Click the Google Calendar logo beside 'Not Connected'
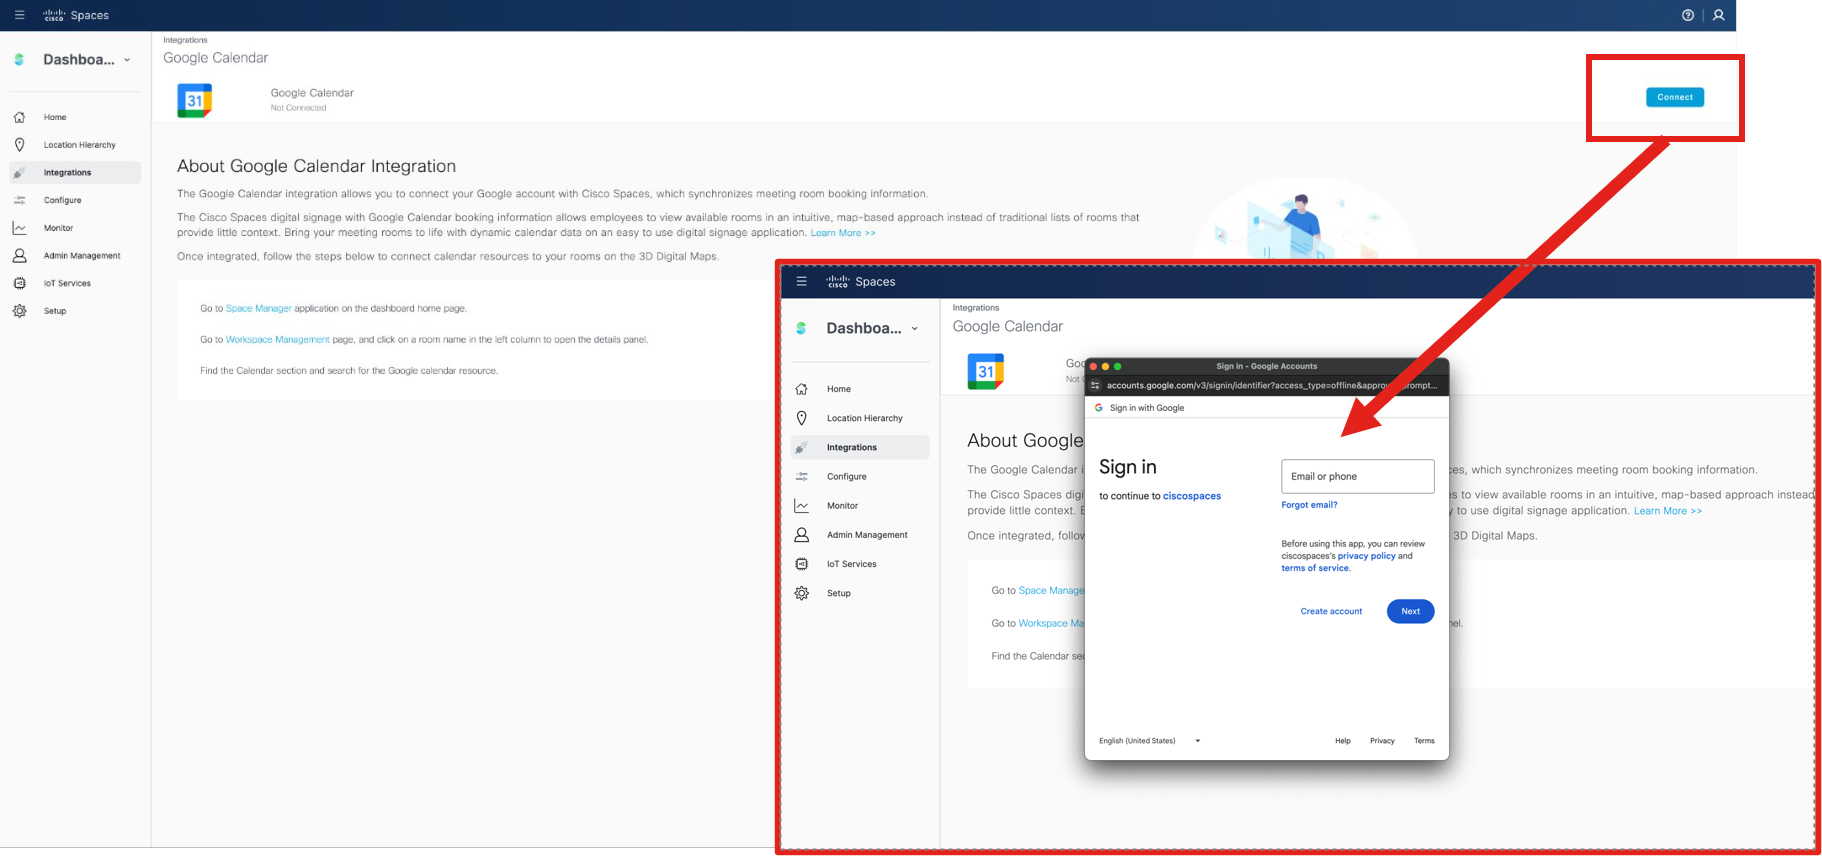The image size is (1822, 862). [194, 100]
